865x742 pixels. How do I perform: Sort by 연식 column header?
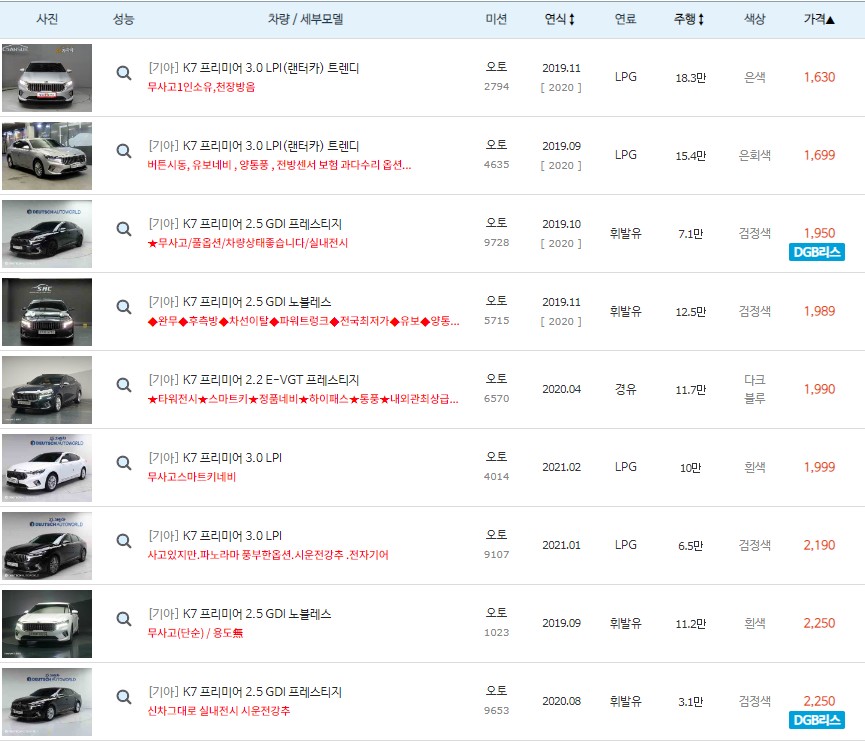pos(559,19)
